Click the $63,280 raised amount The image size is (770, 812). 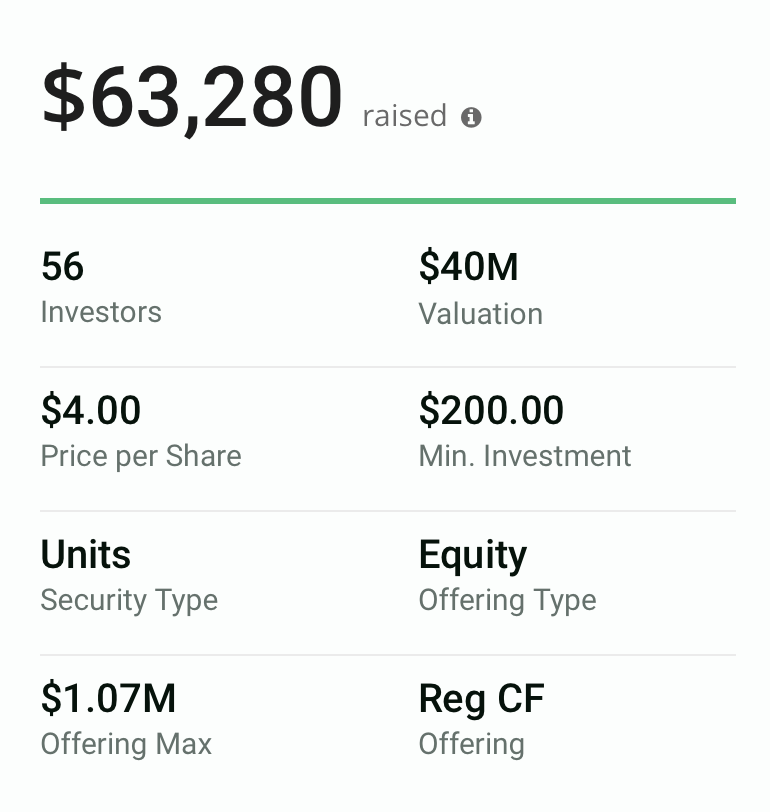pos(191,98)
